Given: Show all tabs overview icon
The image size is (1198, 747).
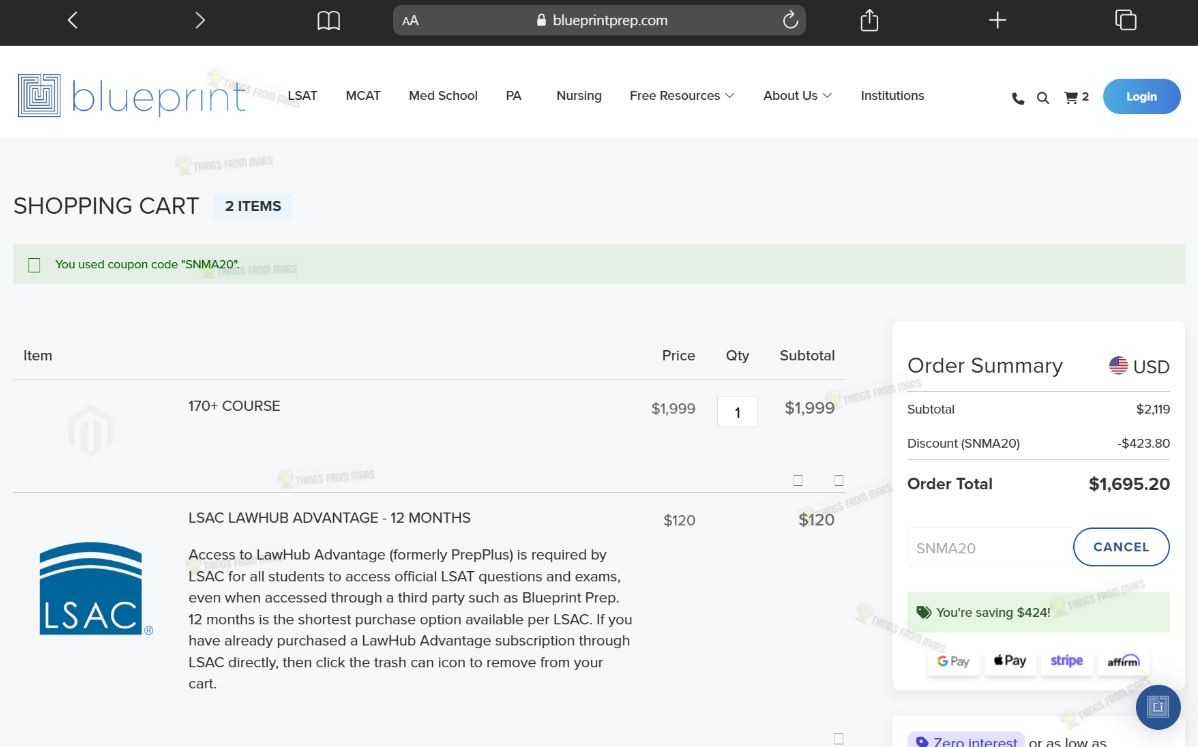Looking at the screenshot, I should click(x=1125, y=20).
